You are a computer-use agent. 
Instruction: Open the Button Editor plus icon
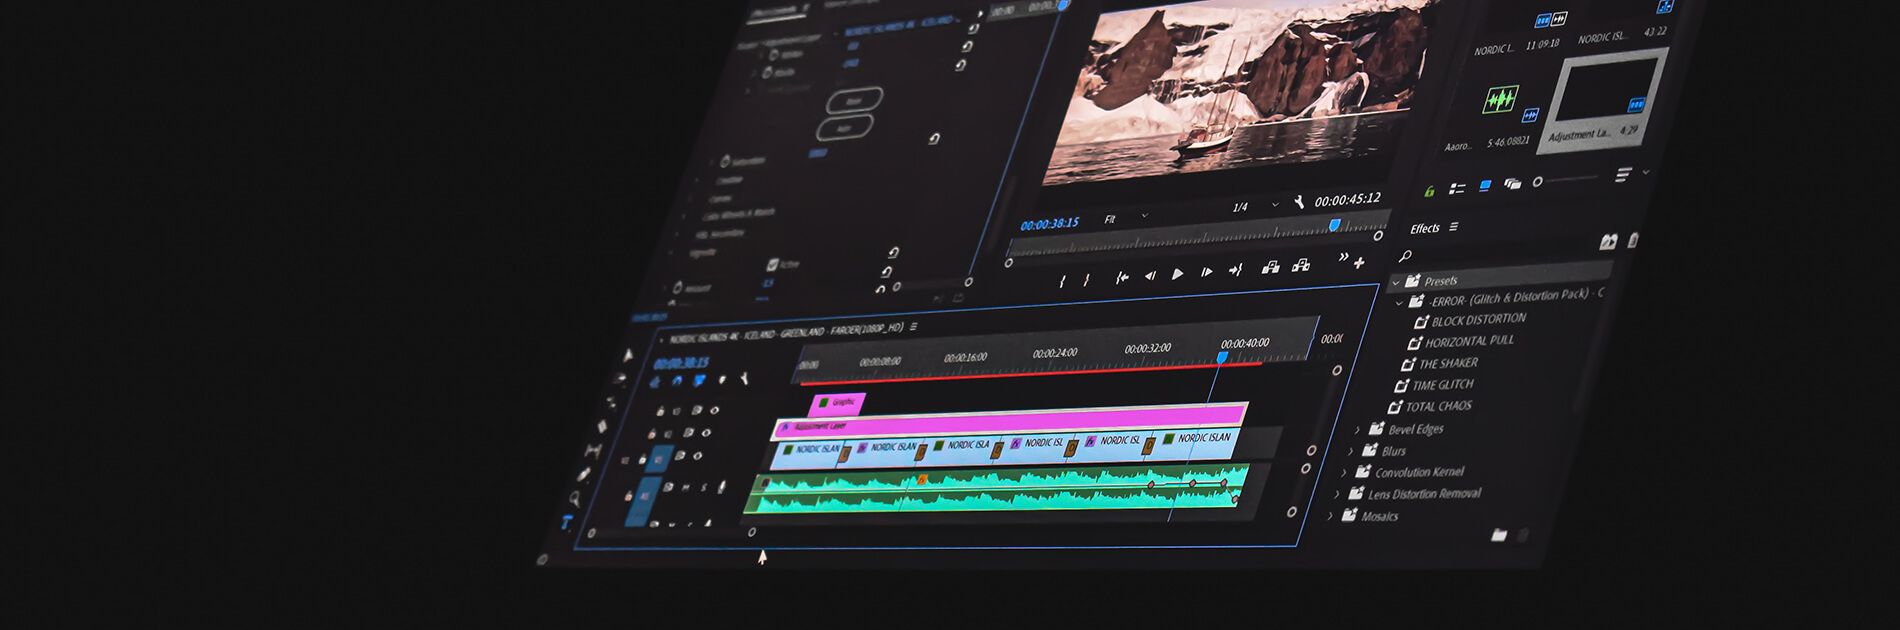1359,263
